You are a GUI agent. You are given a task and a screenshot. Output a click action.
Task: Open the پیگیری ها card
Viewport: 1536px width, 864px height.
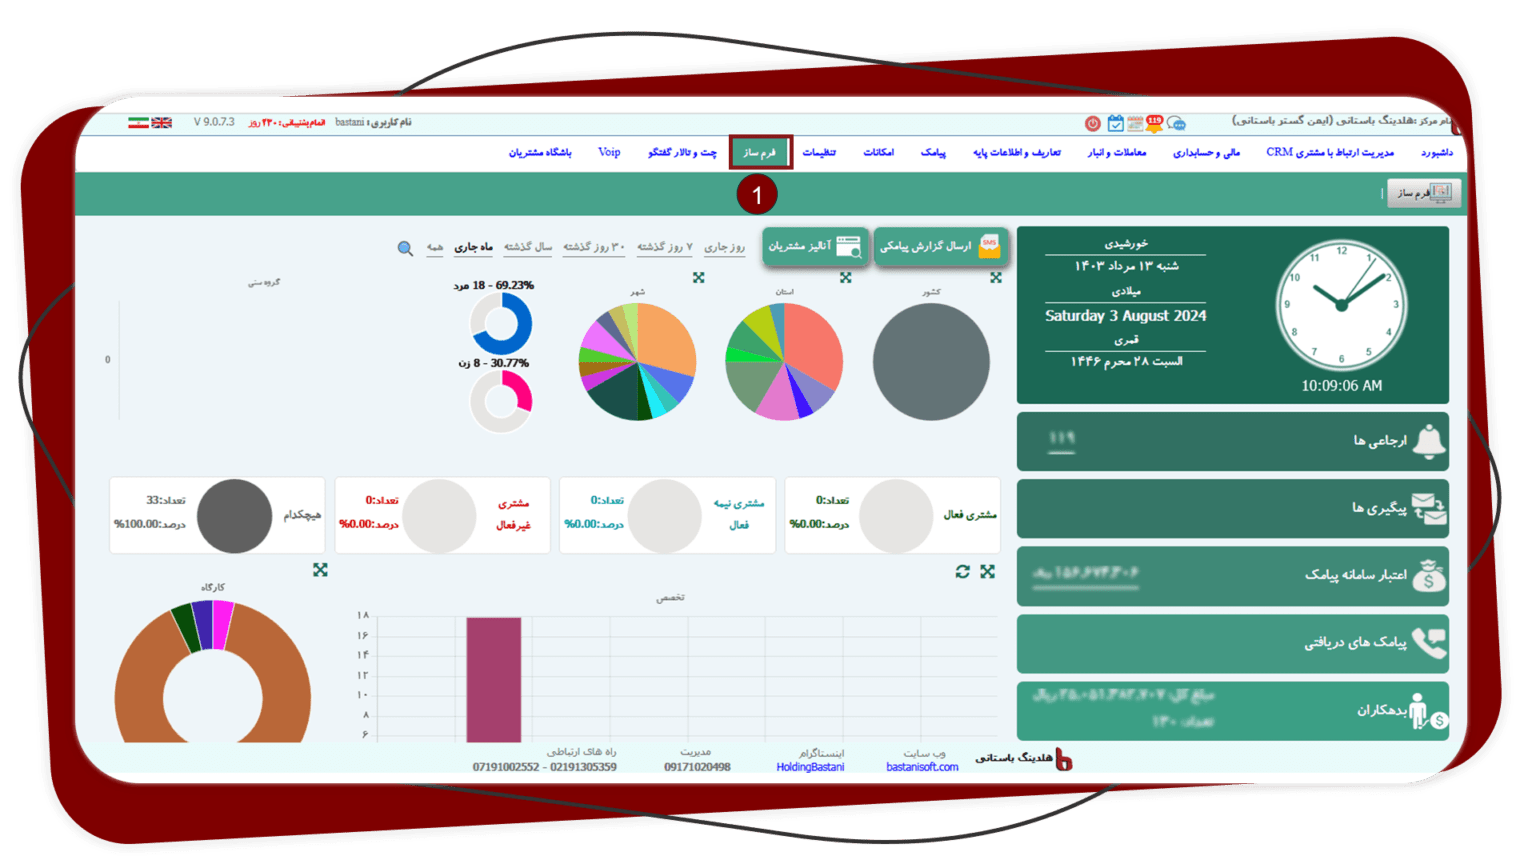coord(1232,509)
